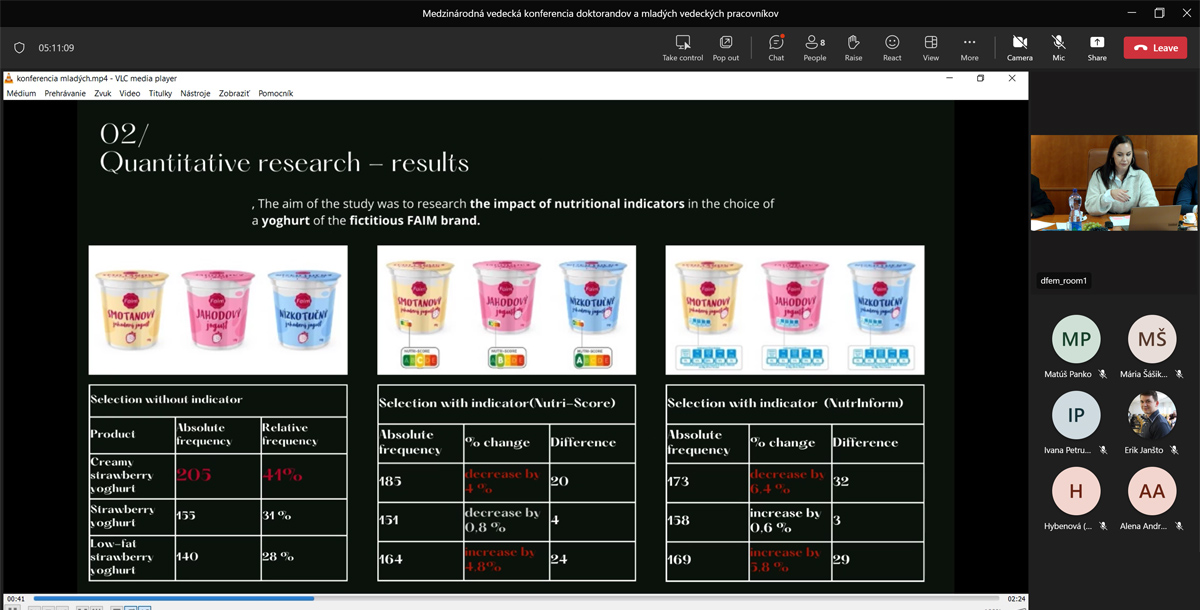1200x610 pixels.
Task: Click the shield security icon
Action: (x=19, y=48)
